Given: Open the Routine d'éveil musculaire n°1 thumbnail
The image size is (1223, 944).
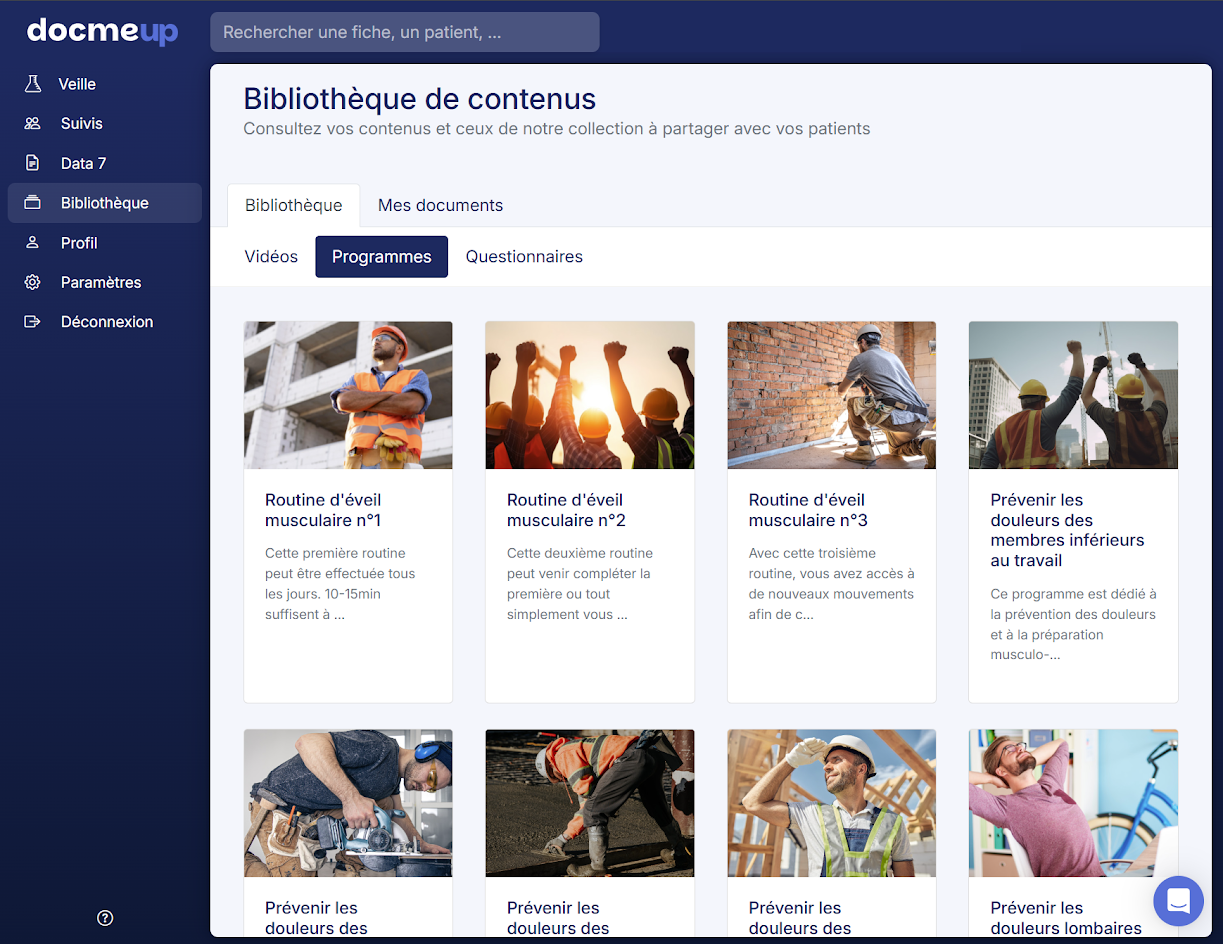Looking at the screenshot, I should [x=348, y=395].
